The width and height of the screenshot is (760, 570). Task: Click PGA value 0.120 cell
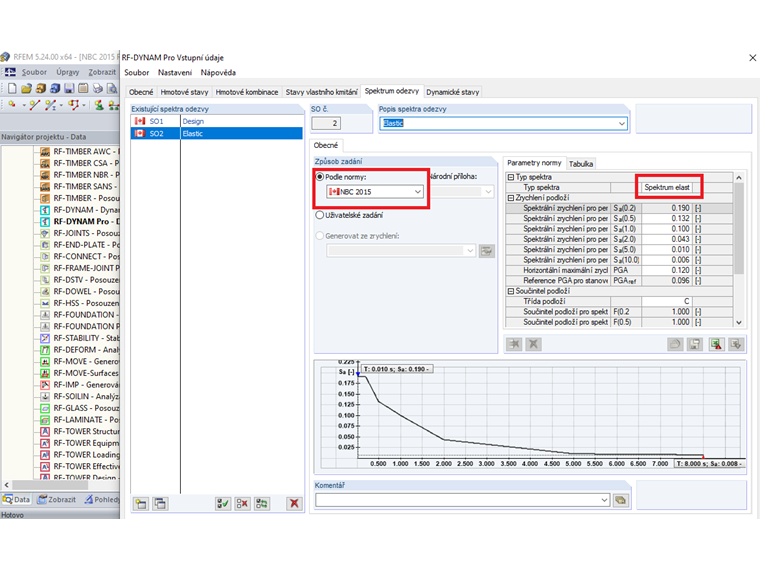[665, 270]
